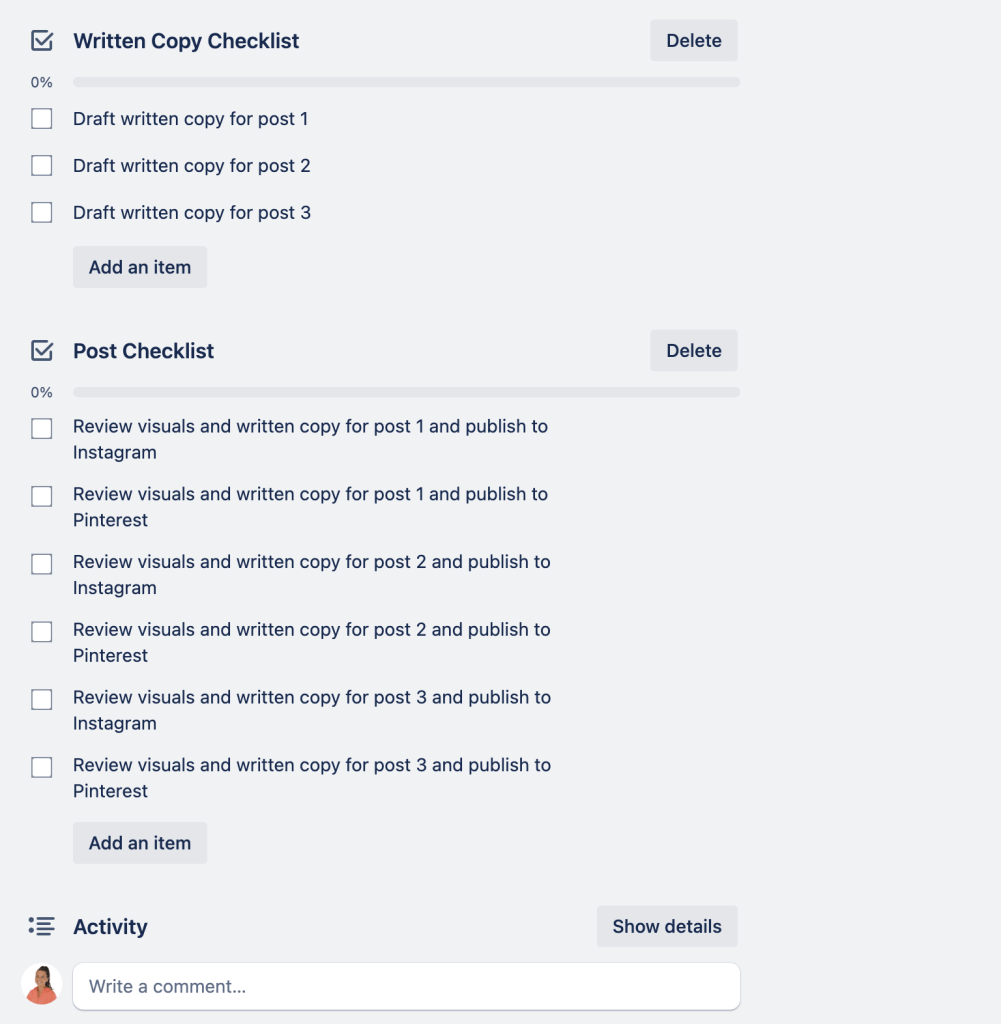Add an item to Post Checklist
This screenshot has width=1001, height=1024.
coord(140,843)
